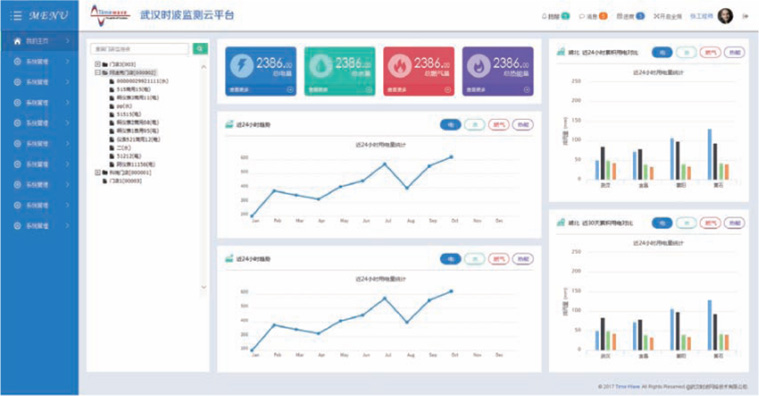Image resolution: width=759 pixels, height=396 pixels.
Task: Click the water droplet card icon
Action: click(x=320, y=65)
